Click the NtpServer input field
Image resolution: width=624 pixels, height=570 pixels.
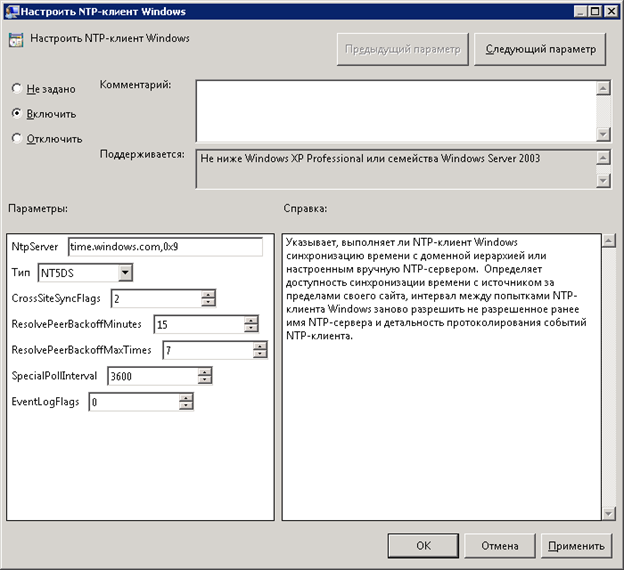click(166, 247)
